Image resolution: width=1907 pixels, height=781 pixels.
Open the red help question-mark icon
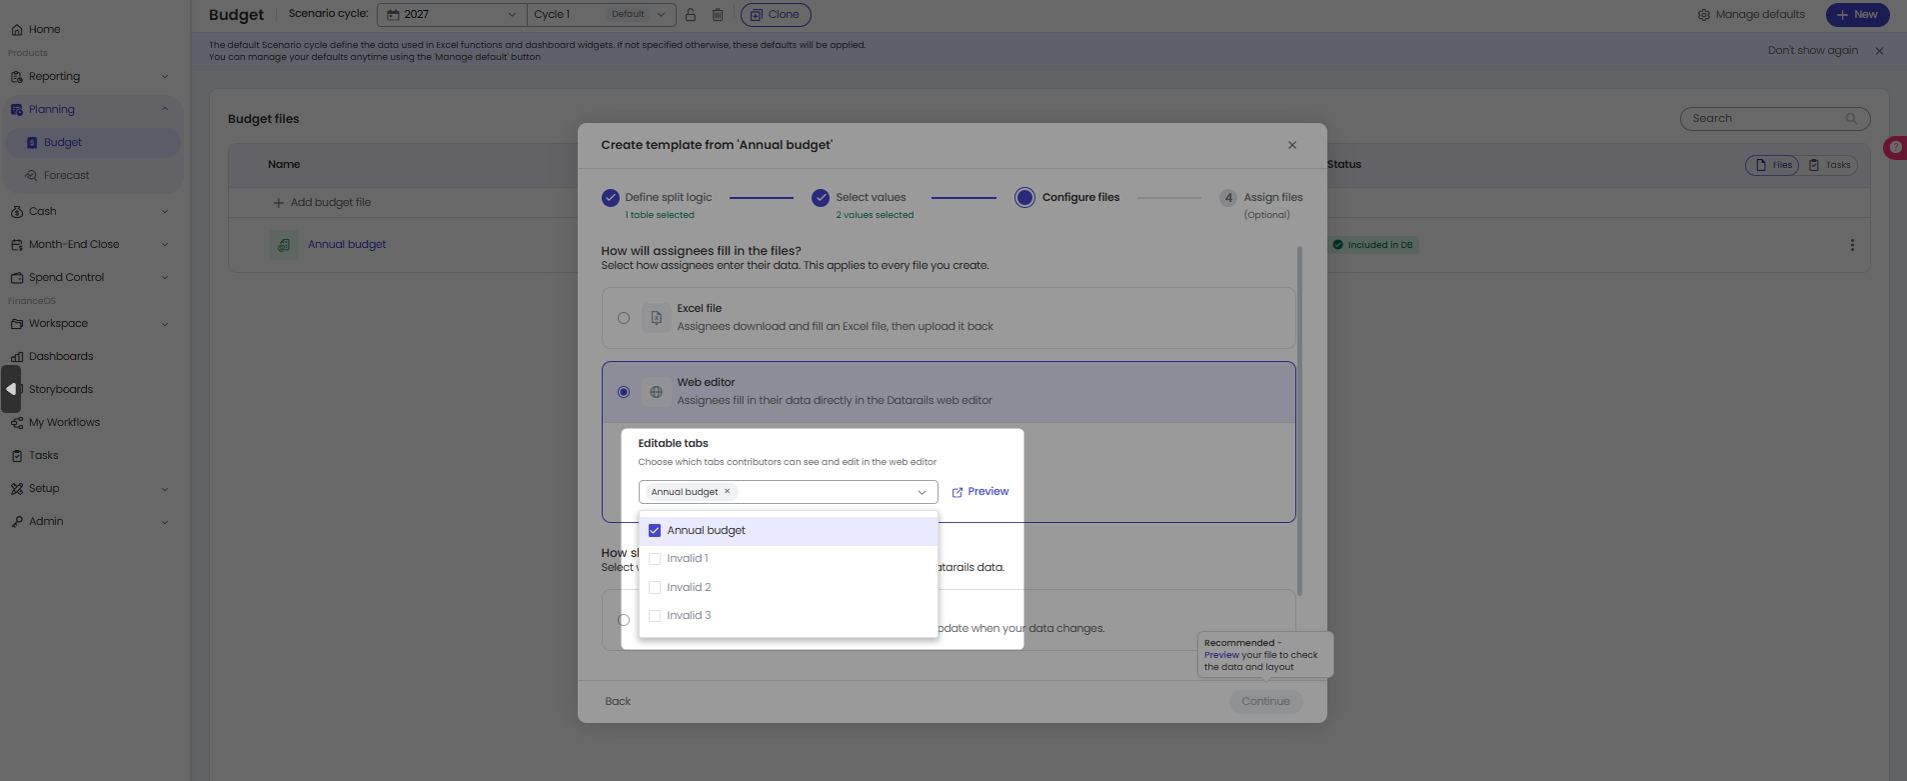point(1895,147)
